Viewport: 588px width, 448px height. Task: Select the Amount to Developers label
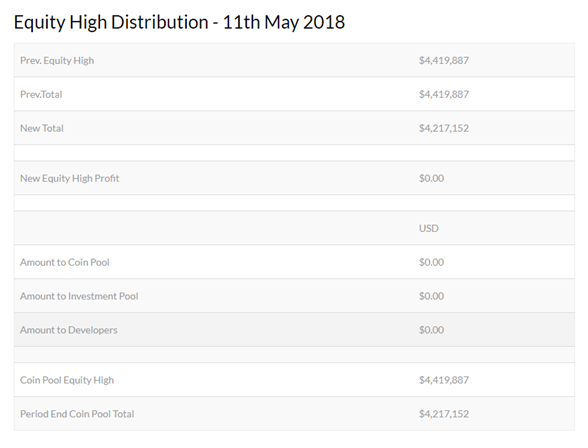(69, 330)
